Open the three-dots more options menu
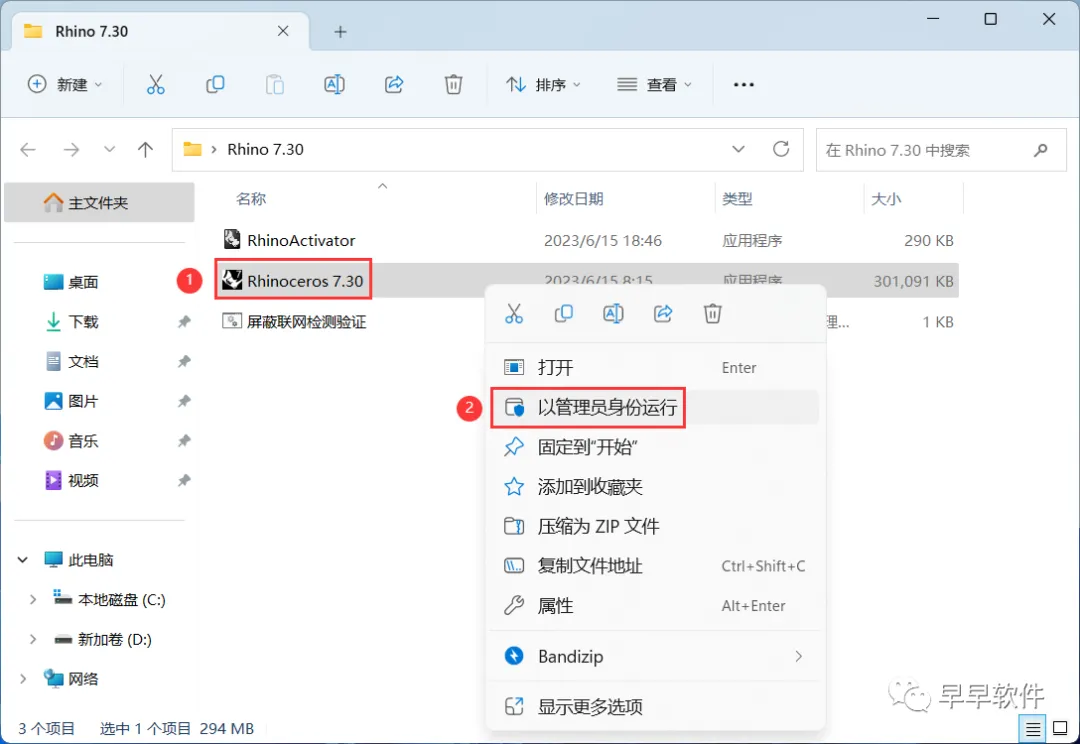 744,85
